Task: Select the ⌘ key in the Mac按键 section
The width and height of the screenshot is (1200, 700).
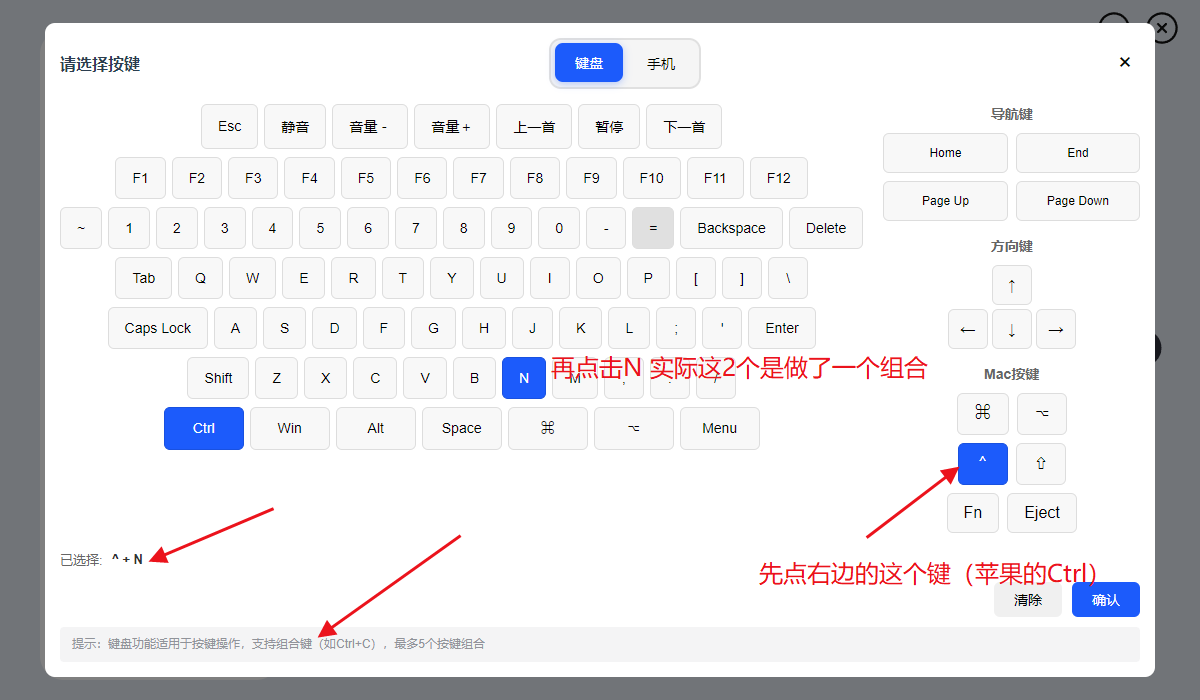Action: 982,413
